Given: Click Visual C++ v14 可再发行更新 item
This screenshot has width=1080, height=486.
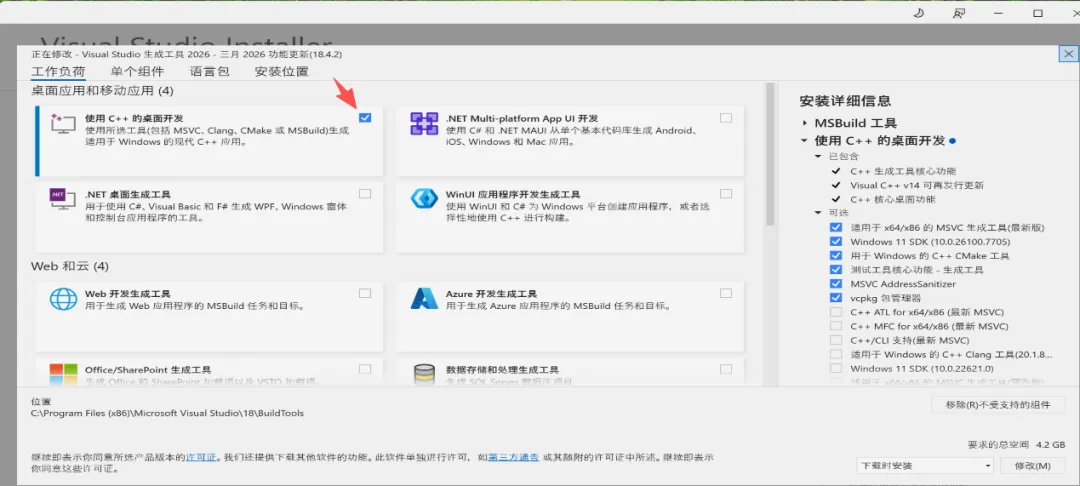Looking at the screenshot, I should pos(917,185).
